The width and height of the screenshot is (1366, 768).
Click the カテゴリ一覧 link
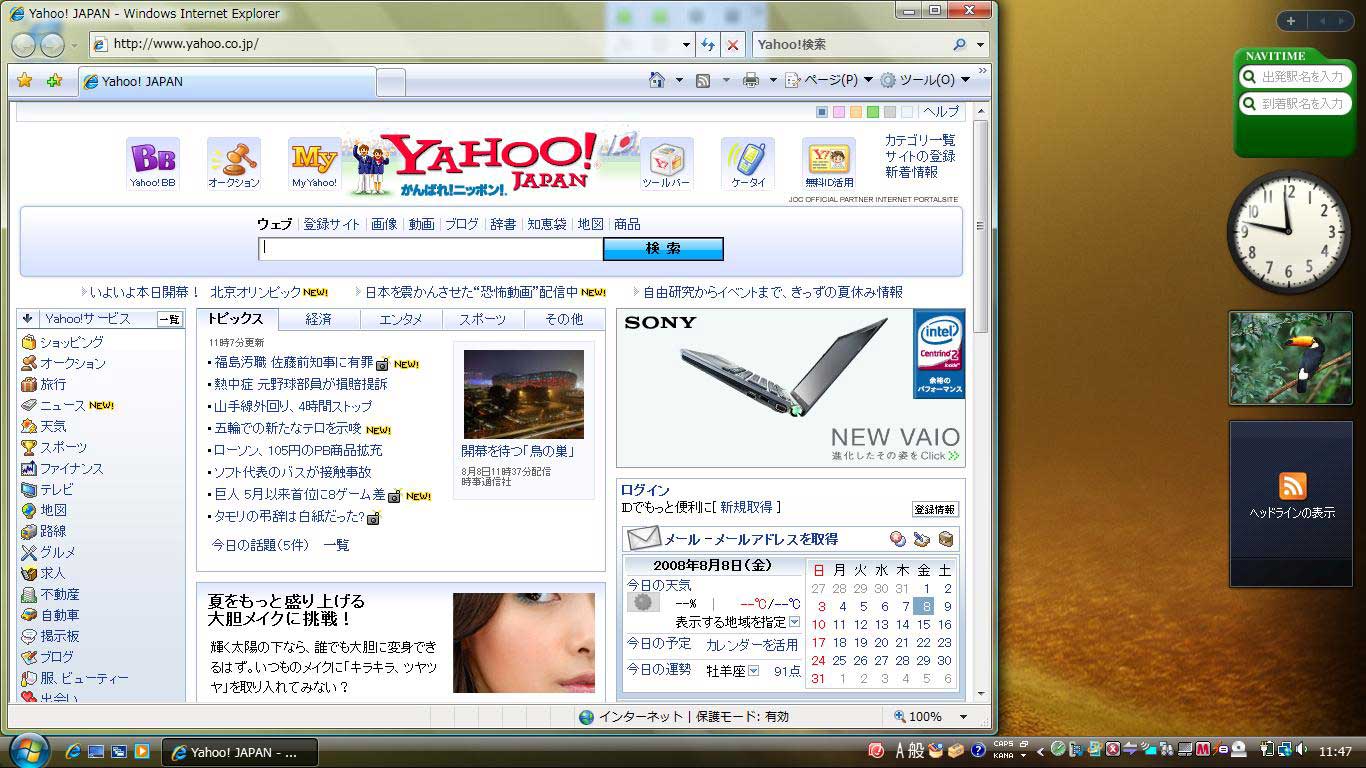920,140
